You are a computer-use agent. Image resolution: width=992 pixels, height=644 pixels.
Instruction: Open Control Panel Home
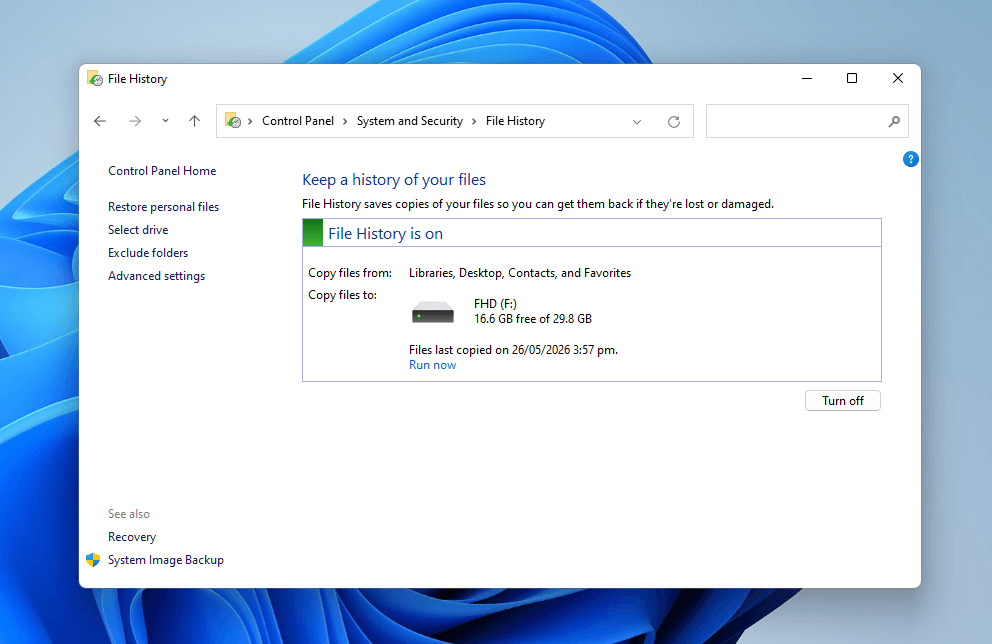(x=162, y=171)
